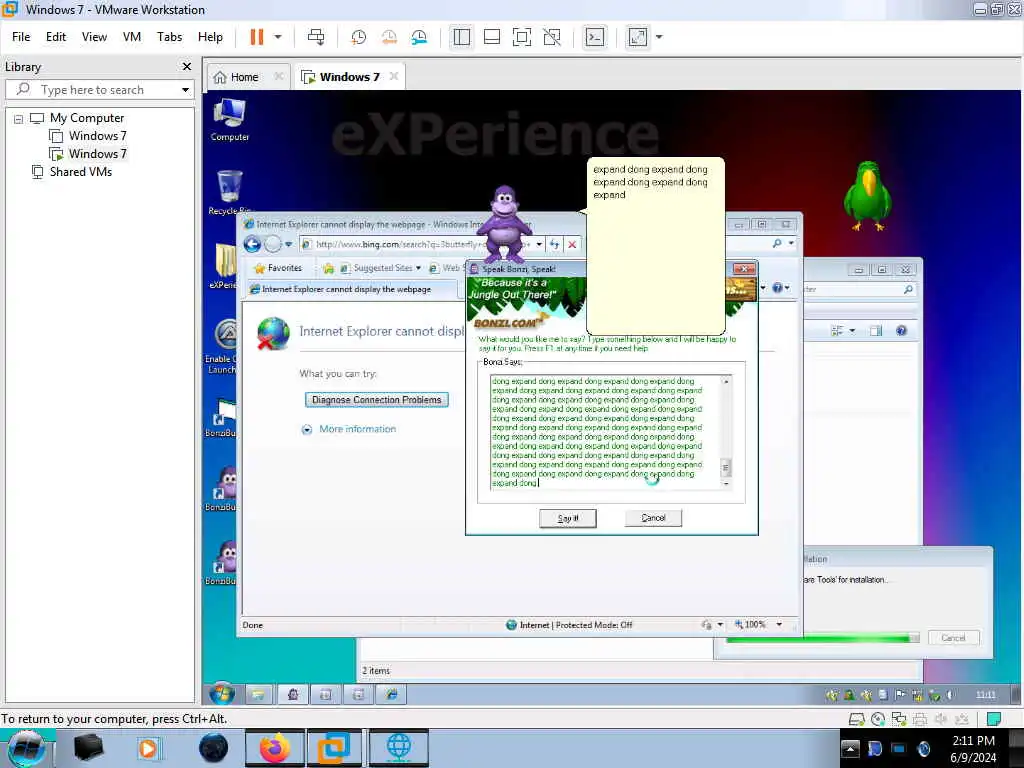Open the File menu
1024x768 pixels.
pos(21,37)
